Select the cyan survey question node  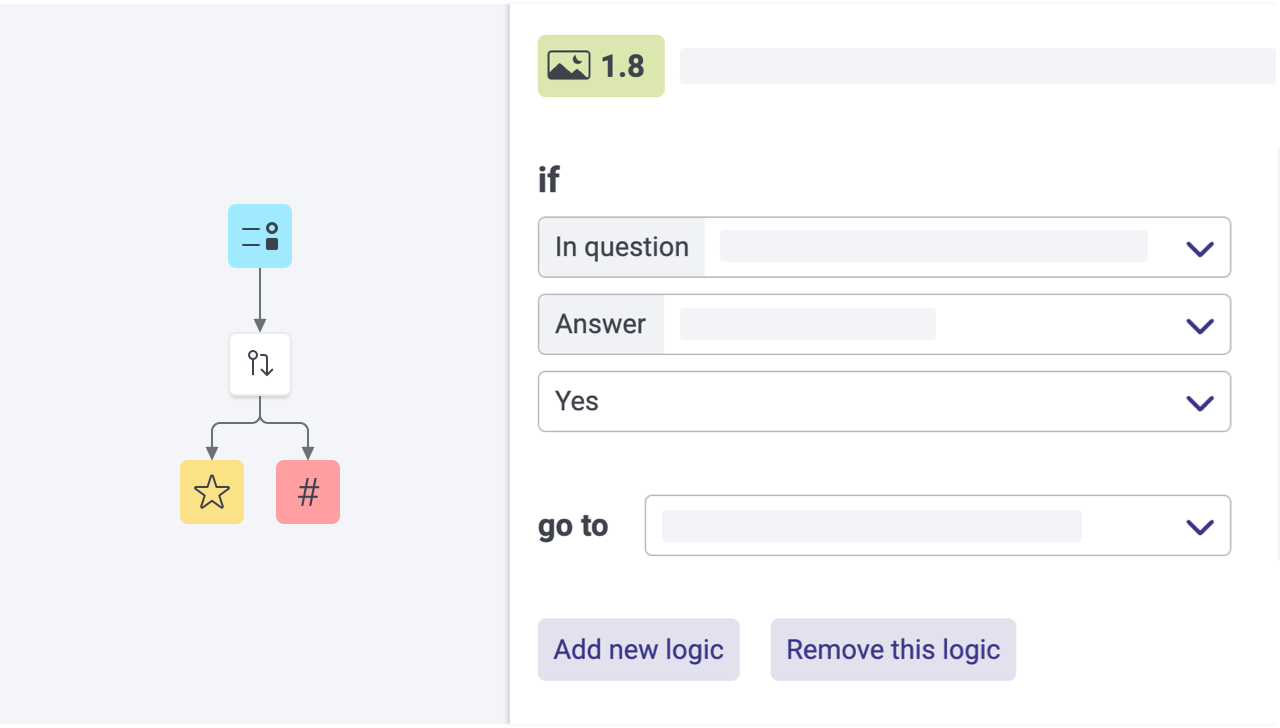260,236
